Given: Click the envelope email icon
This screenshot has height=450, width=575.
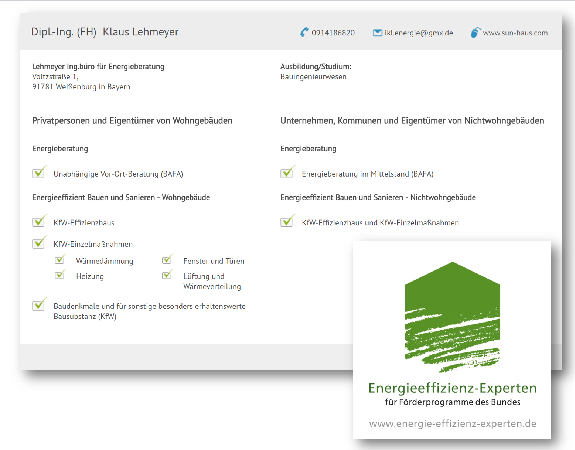Looking at the screenshot, I should click(377, 33).
